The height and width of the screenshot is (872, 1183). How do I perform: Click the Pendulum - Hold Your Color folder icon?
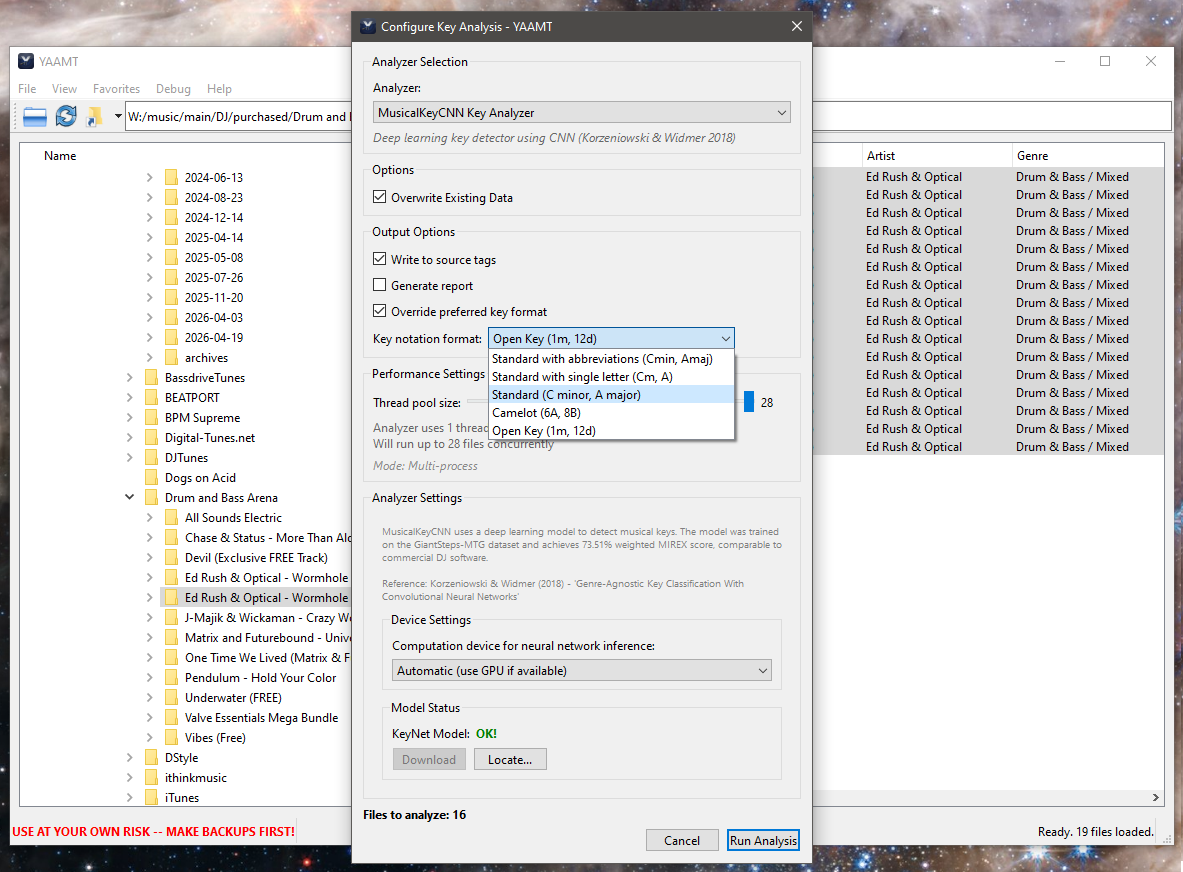click(x=171, y=677)
